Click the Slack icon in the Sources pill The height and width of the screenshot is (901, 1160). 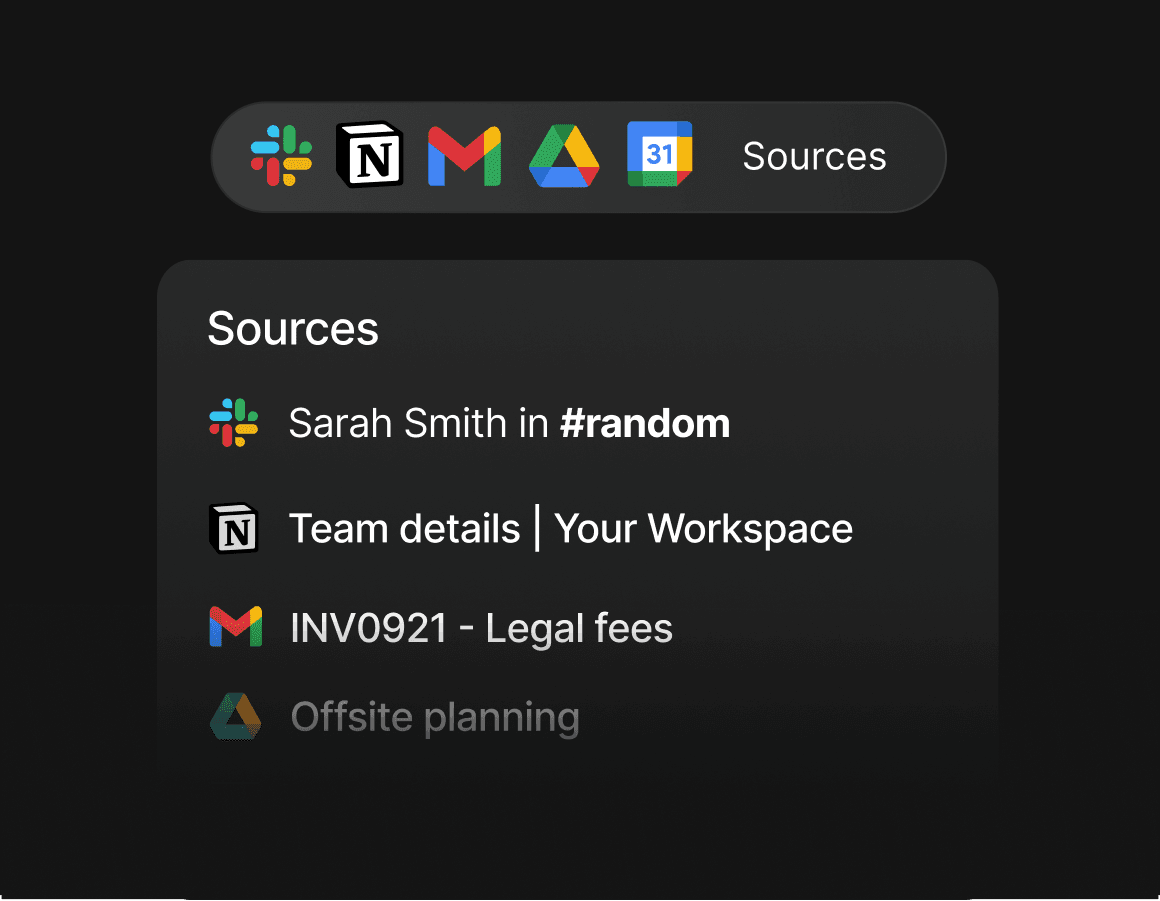pos(281,155)
